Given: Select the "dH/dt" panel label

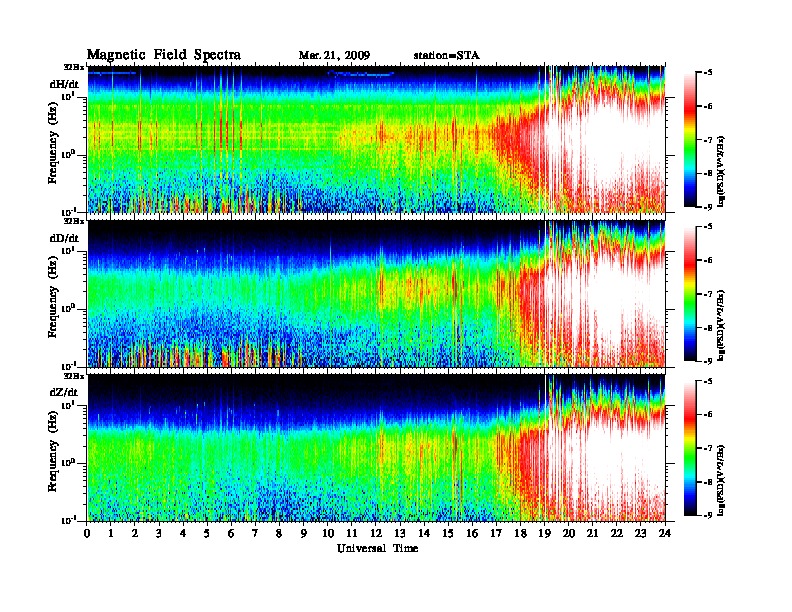Looking at the screenshot, I should (64, 84).
